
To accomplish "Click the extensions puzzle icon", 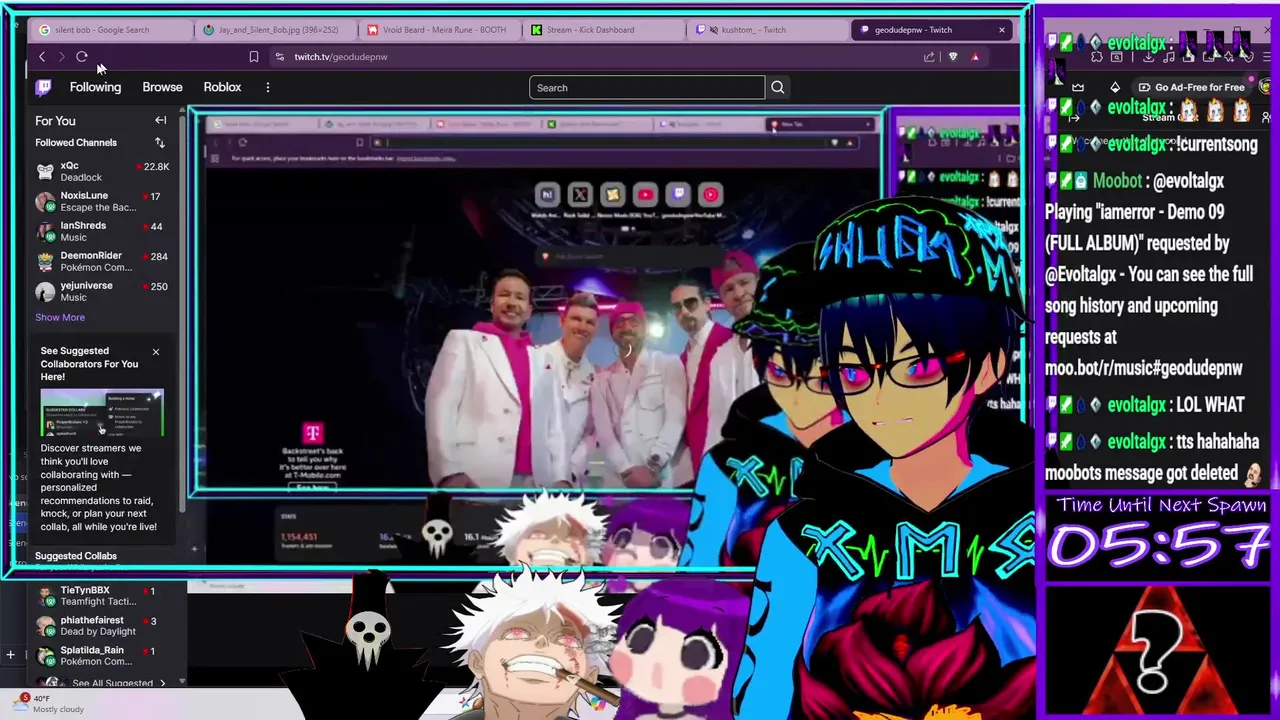I will [1097, 57].
